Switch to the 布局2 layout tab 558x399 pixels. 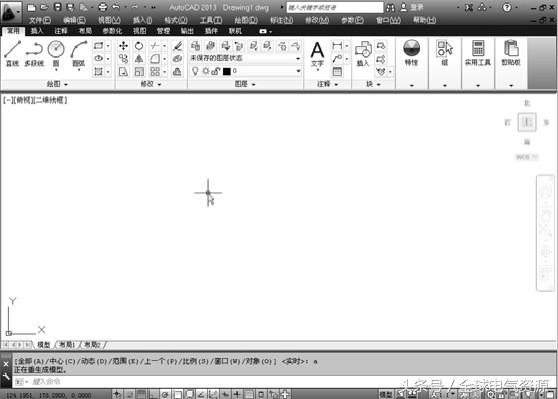pyautogui.click(x=92, y=345)
